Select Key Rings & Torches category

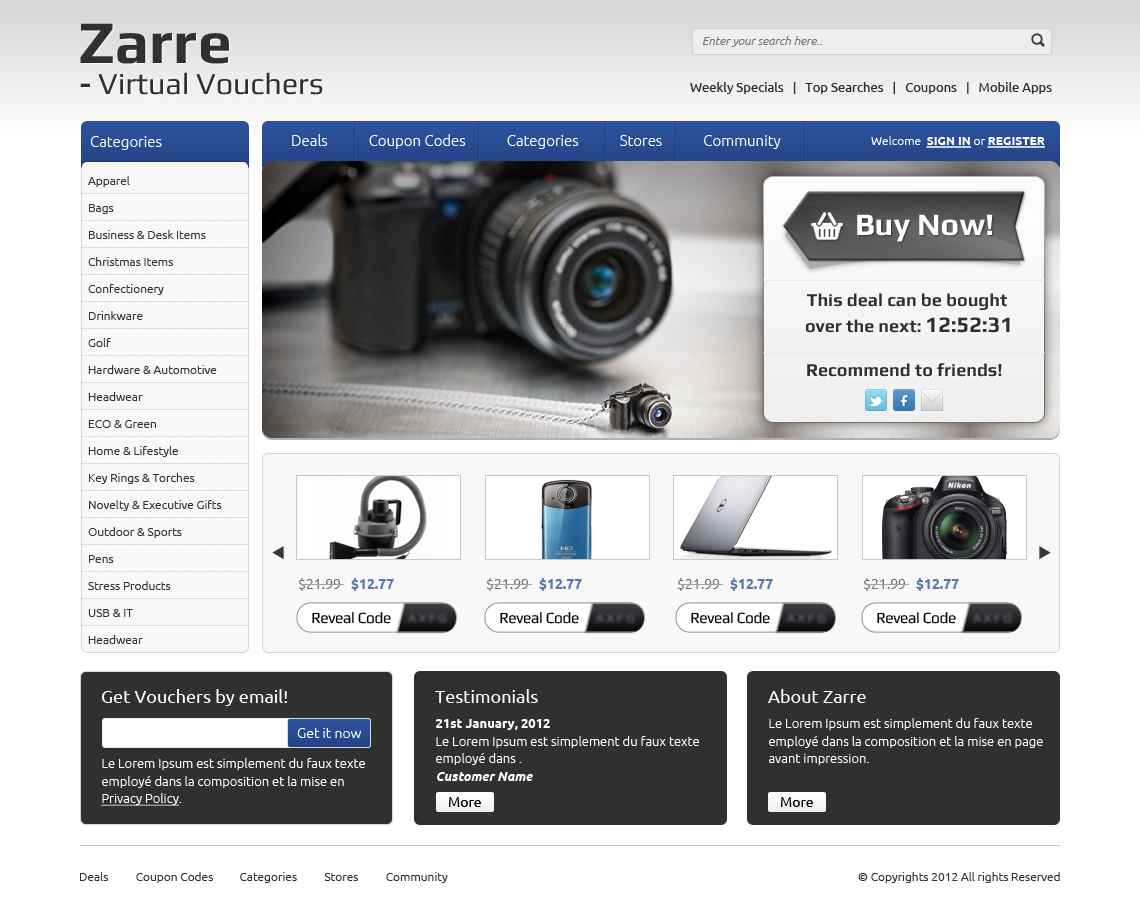tap(164, 478)
